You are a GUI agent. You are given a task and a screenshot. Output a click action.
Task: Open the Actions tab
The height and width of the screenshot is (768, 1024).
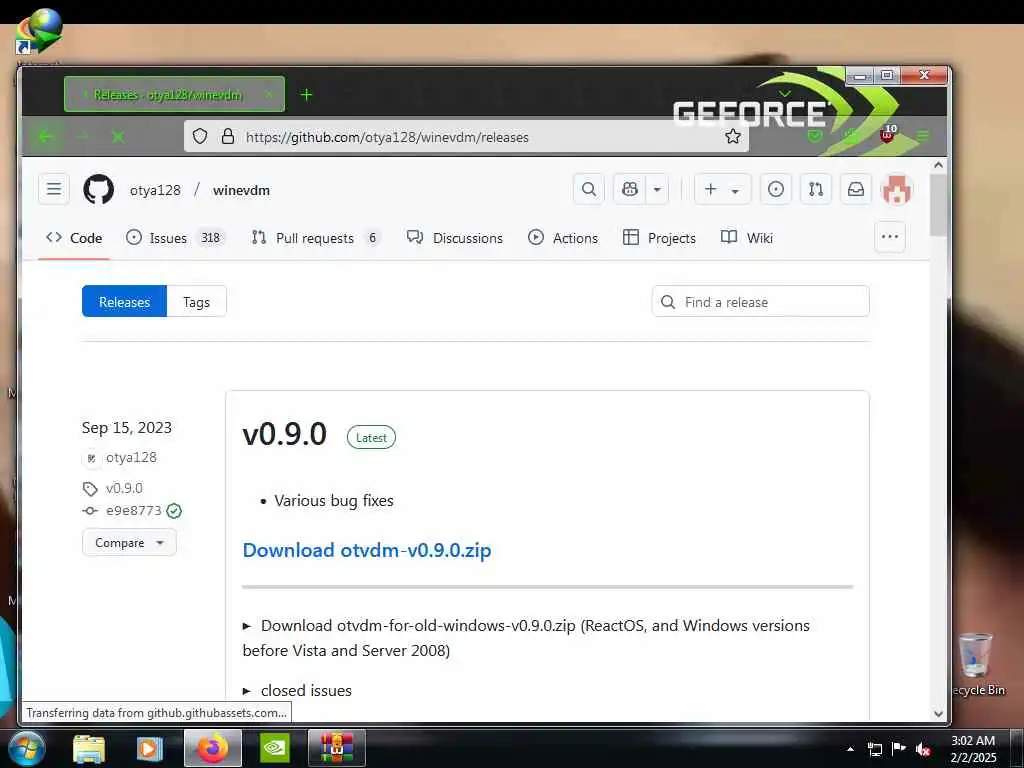(x=562, y=238)
